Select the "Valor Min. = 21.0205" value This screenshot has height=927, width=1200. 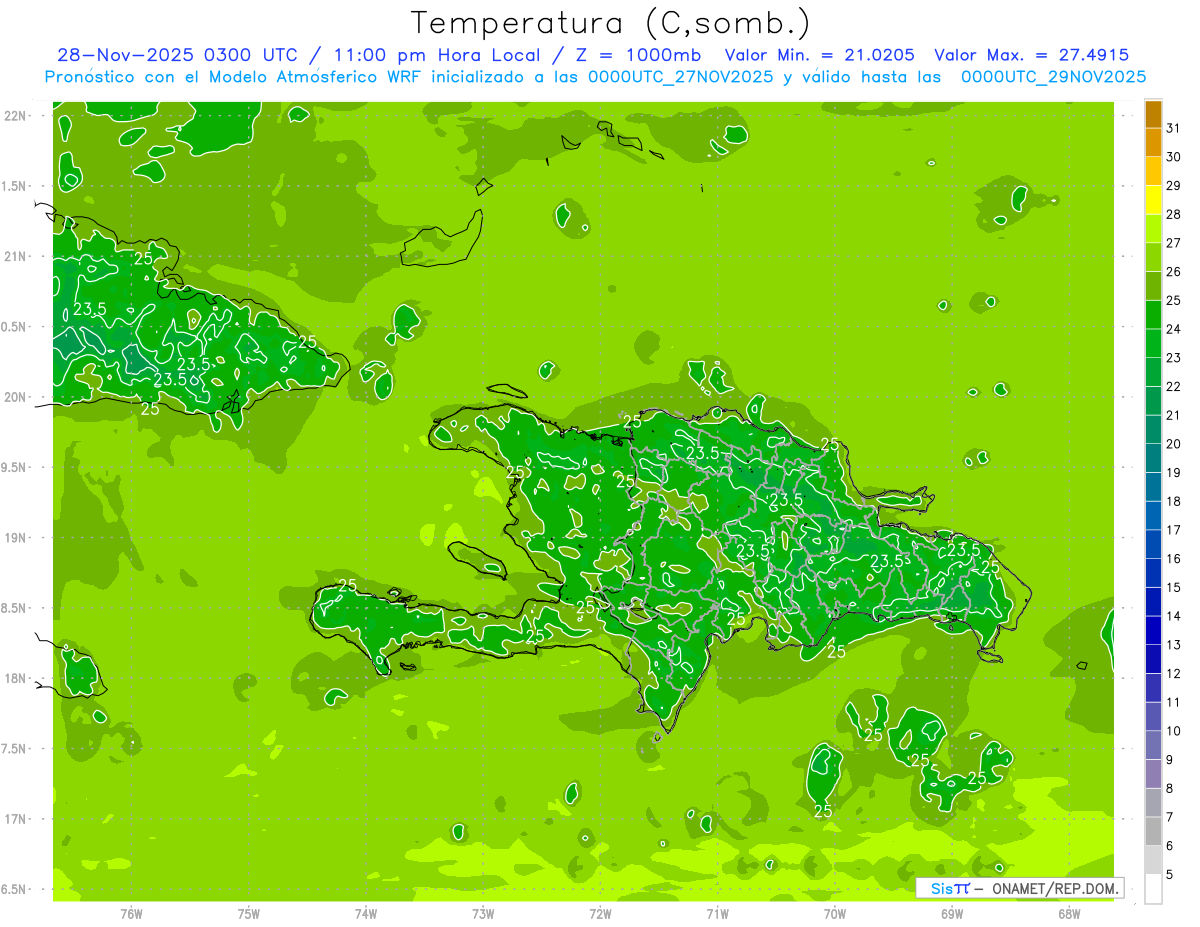click(x=819, y=55)
